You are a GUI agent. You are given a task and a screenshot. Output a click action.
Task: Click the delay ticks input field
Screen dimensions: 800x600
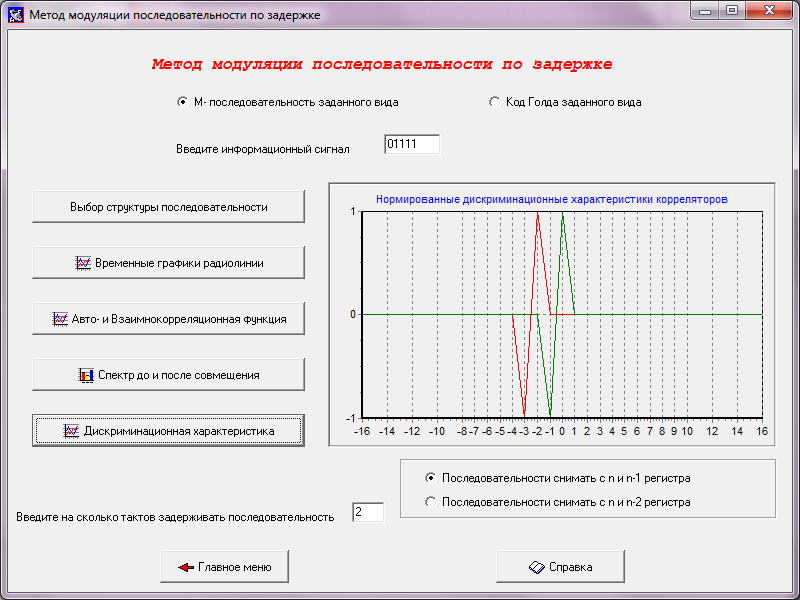(x=368, y=512)
